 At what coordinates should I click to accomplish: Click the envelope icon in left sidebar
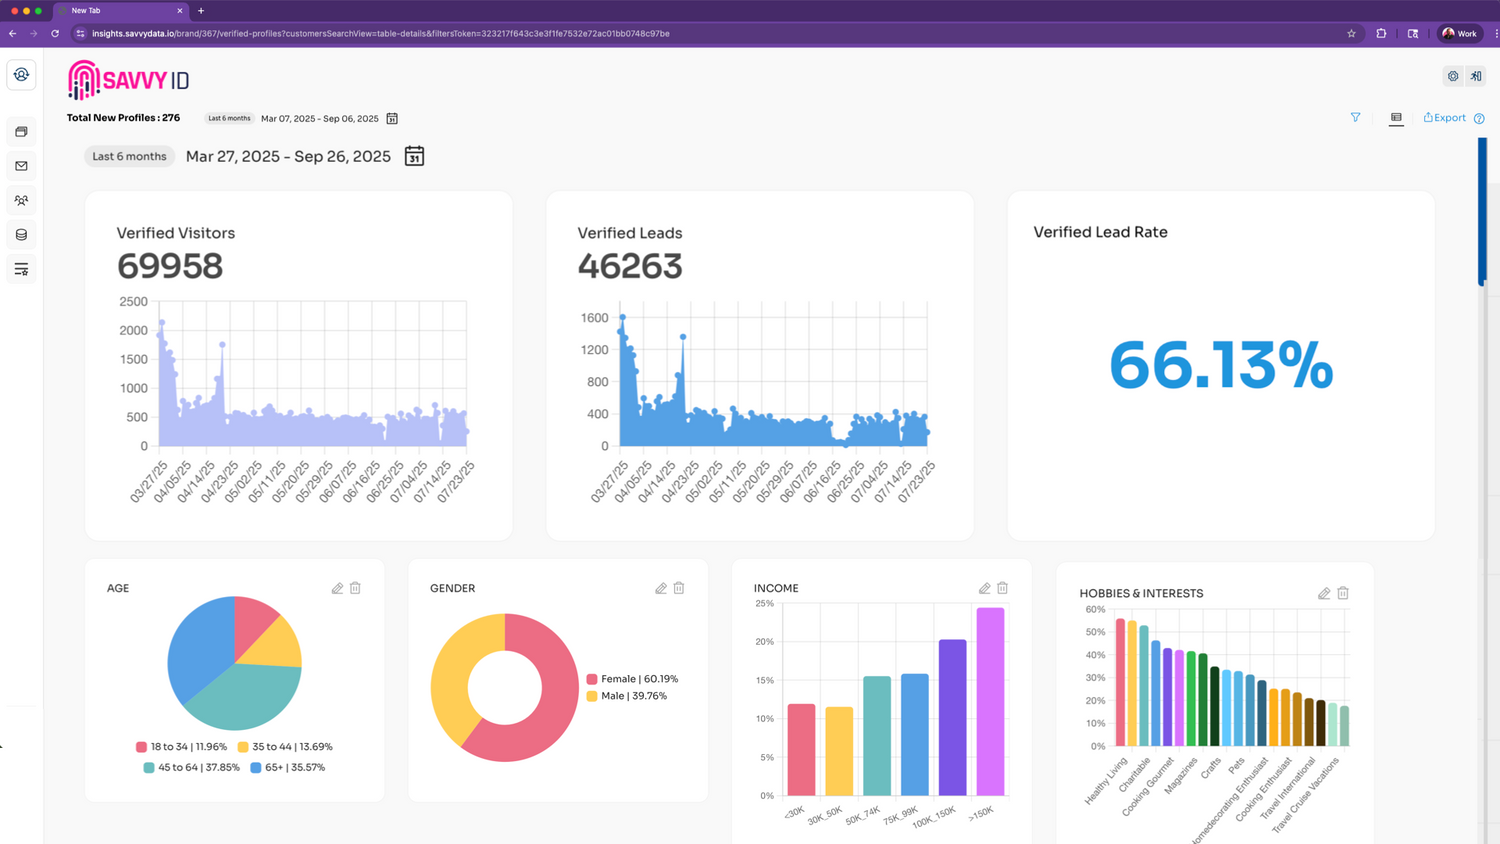coord(21,166)
